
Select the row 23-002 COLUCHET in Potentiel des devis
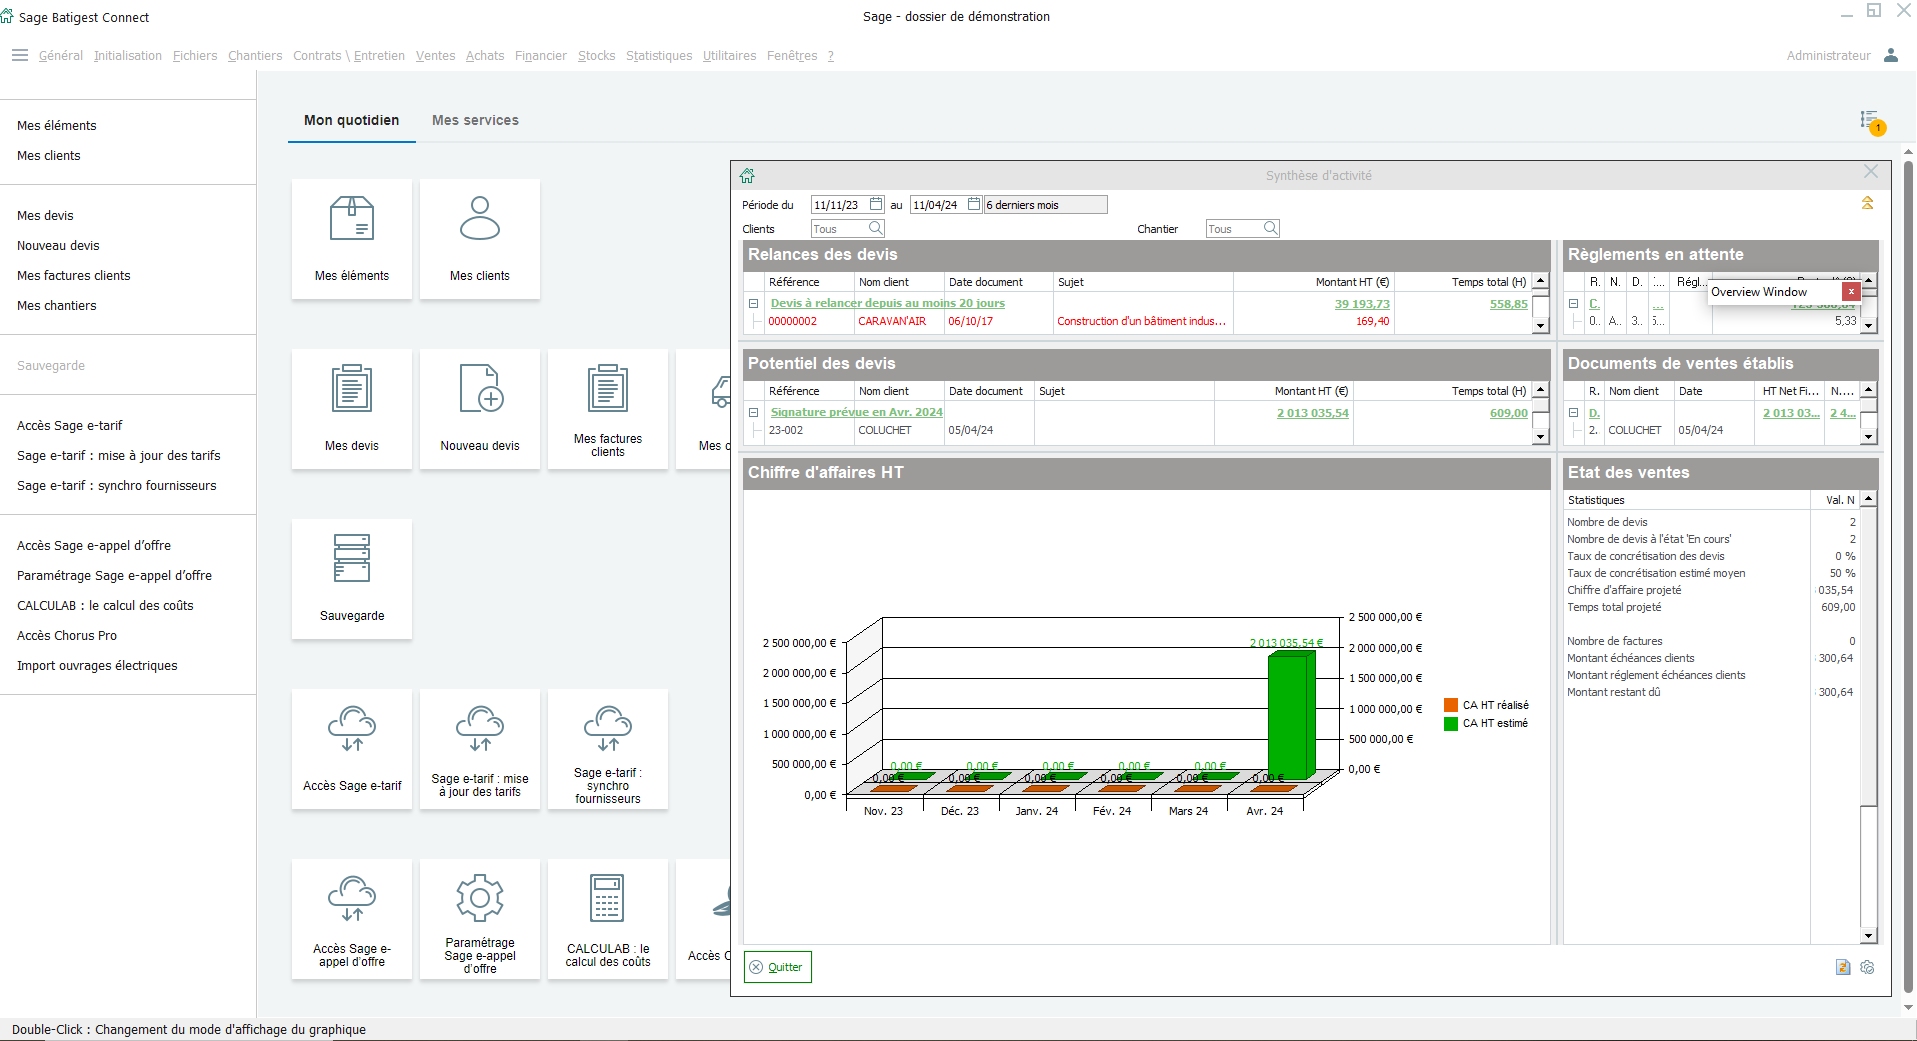[1138, 431]
